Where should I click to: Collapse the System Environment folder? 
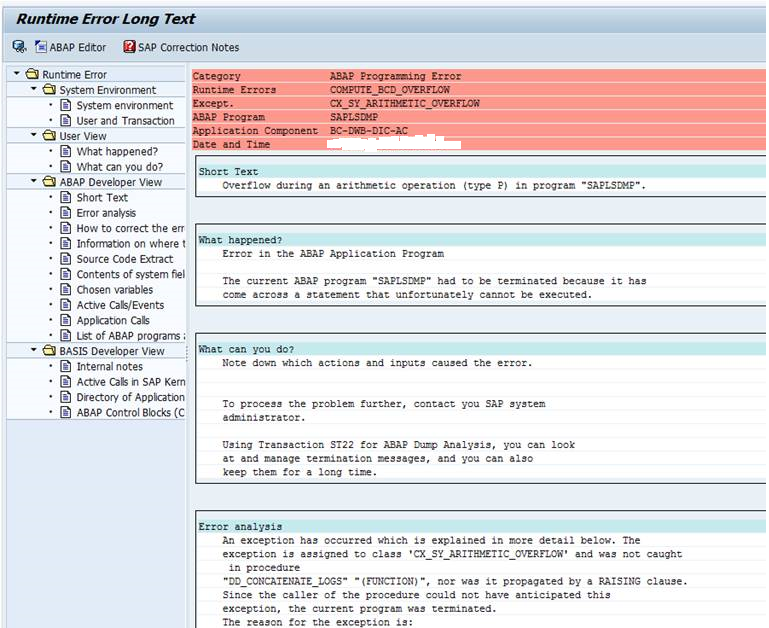click(34, 89)
